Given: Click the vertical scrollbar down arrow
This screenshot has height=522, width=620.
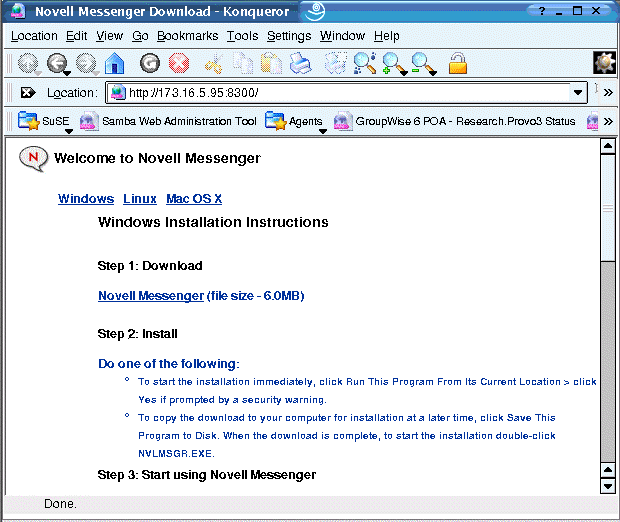Looking at the screenshot, I should point(606,486).
